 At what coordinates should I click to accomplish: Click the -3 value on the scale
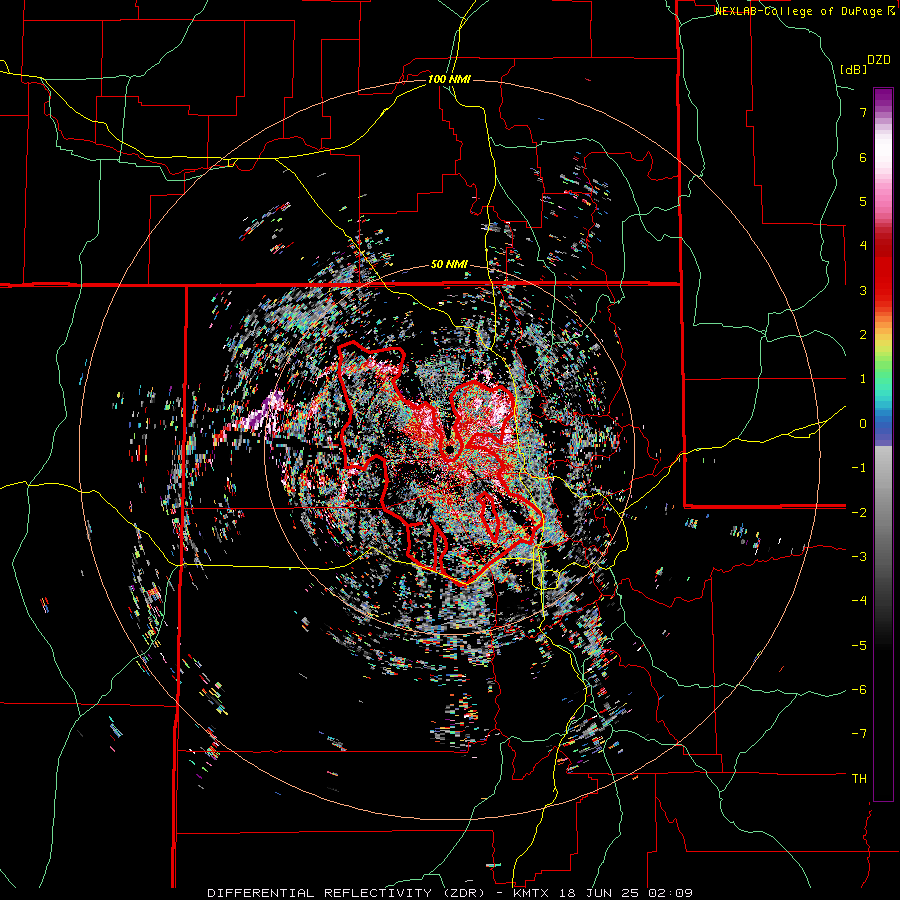coord(859,557)
